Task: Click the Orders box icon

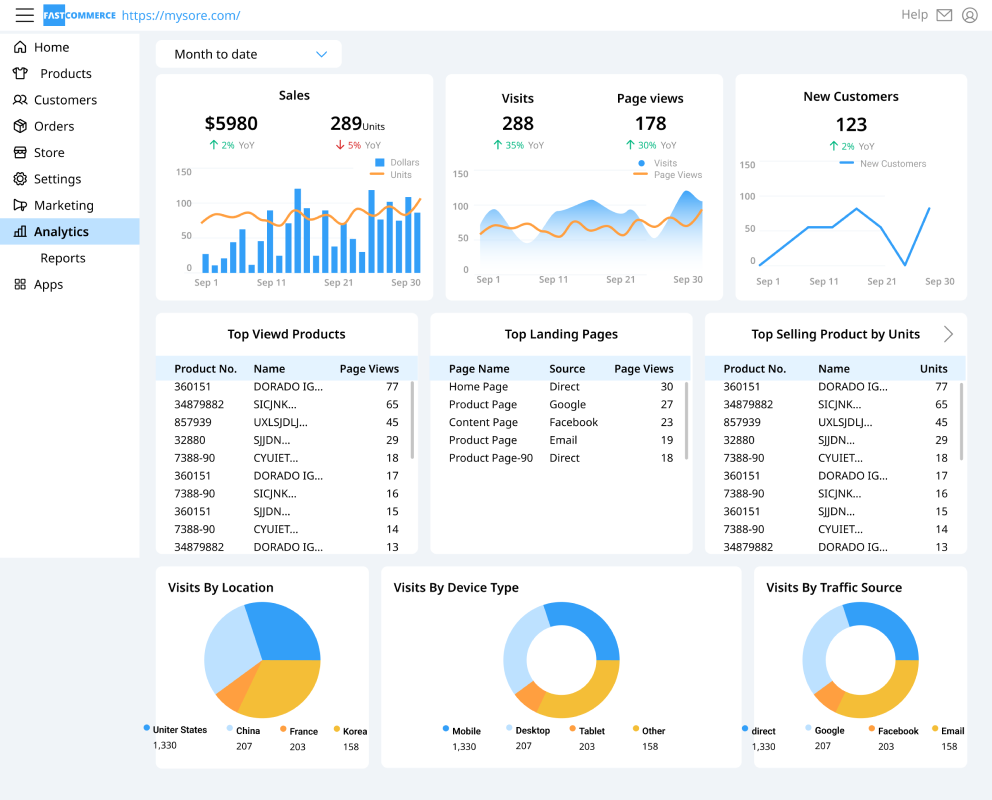Action: coord(20,126)
